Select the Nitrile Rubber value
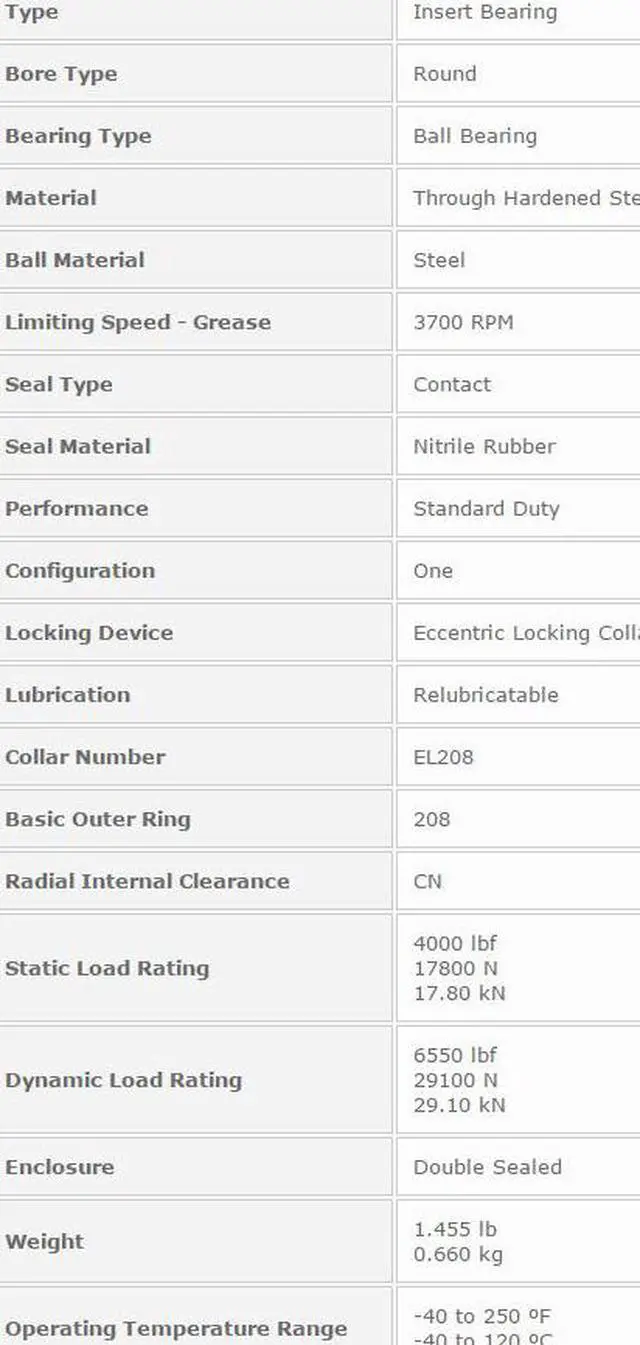 coord(484,446)
